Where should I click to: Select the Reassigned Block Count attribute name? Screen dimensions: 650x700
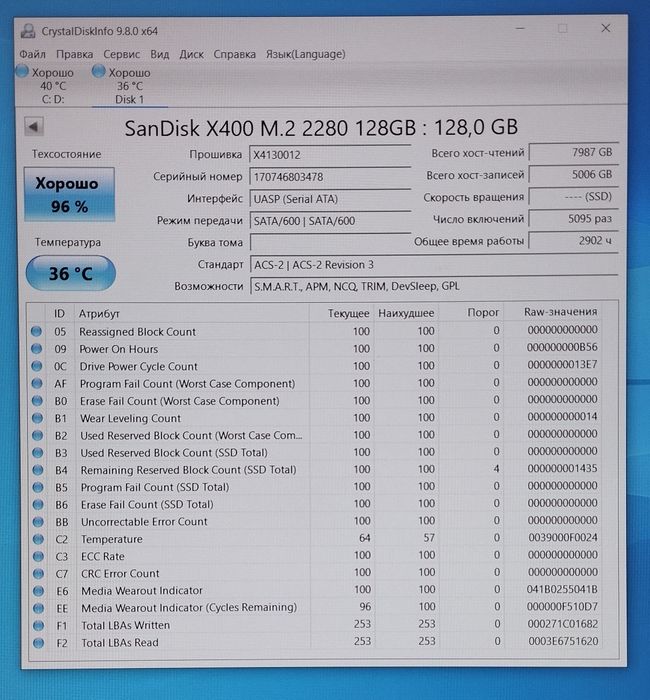point(138,332)
